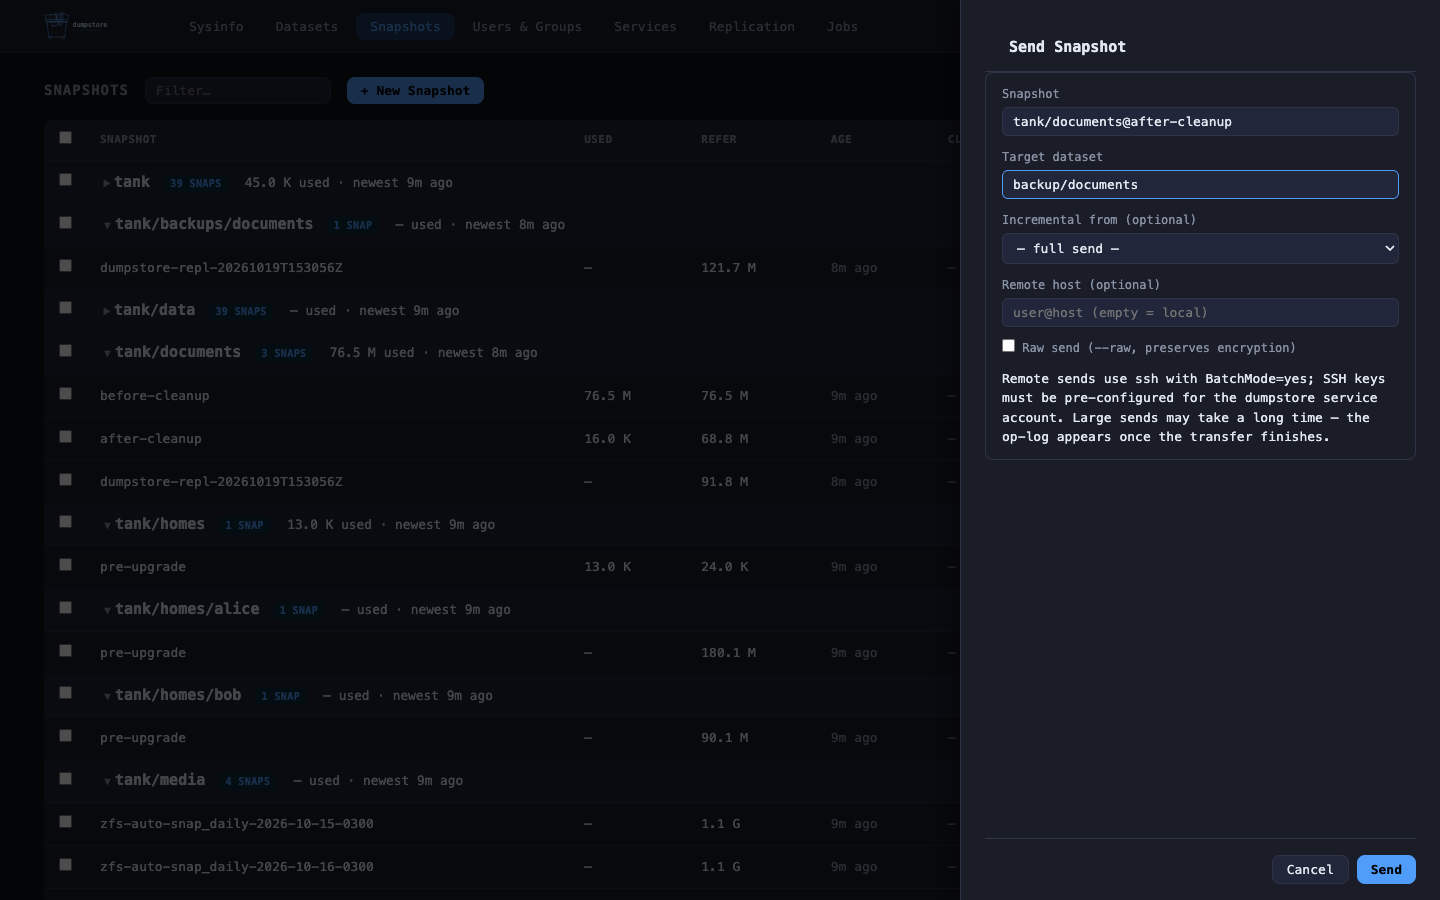This screenshot has height=900, width=1440.
Task: Focus the Target dataset field
Action: (x=1200, y=185)
